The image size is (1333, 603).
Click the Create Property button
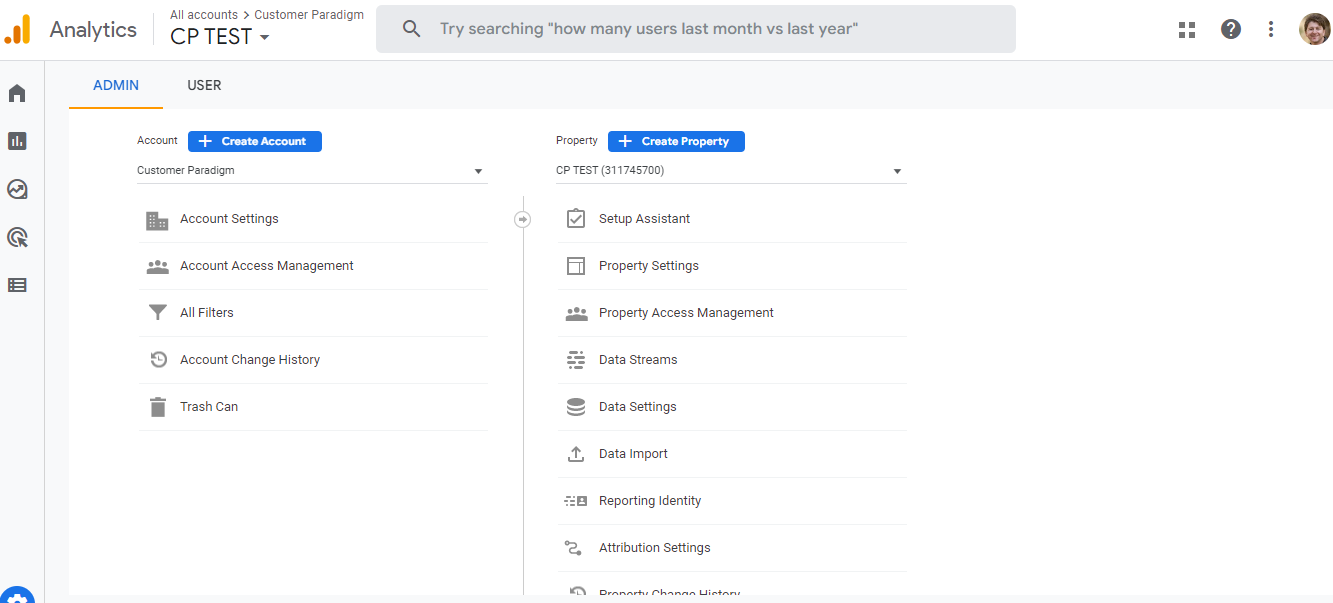click(676, 141)
